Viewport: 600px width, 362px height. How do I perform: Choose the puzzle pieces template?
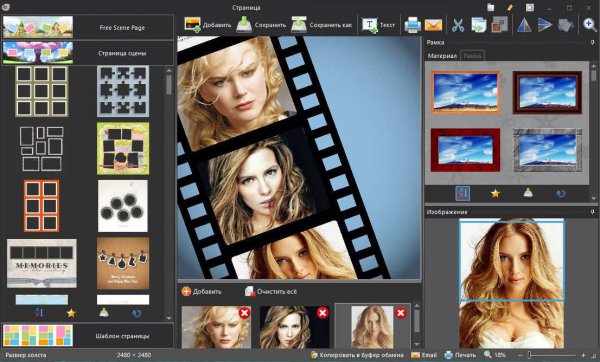[x=123, y=91]
